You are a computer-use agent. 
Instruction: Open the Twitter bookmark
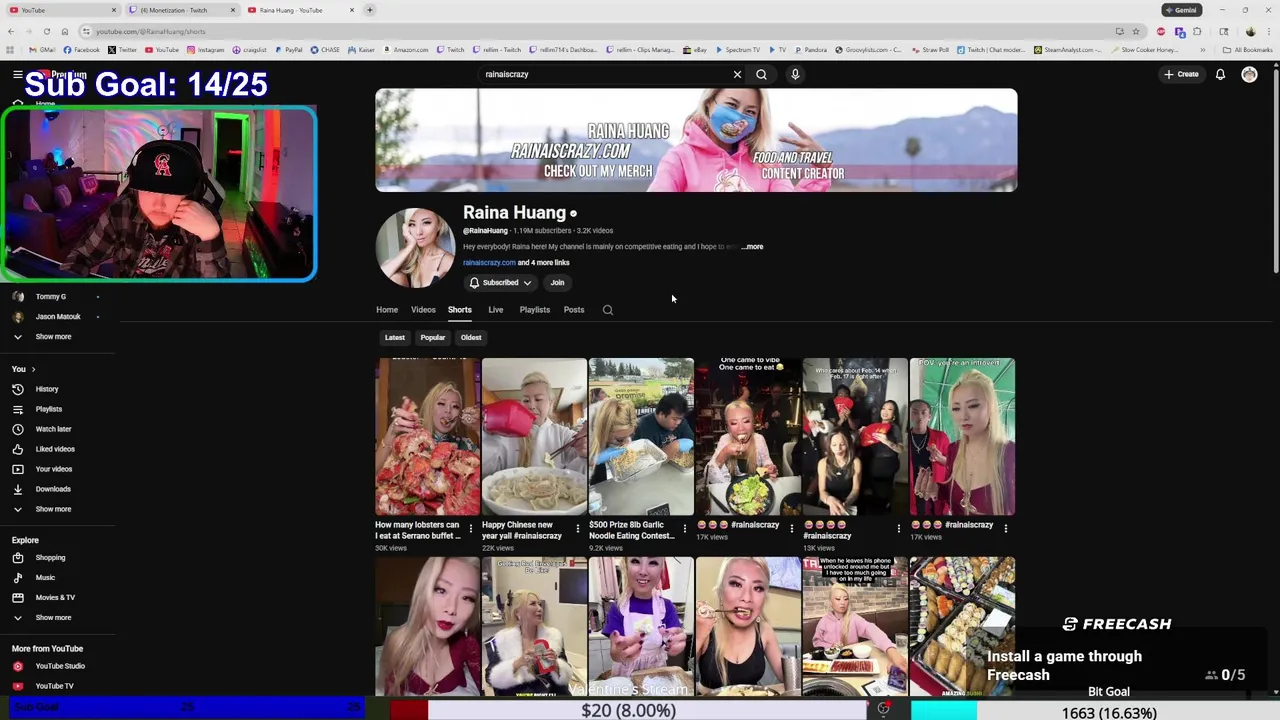[123, 50]
